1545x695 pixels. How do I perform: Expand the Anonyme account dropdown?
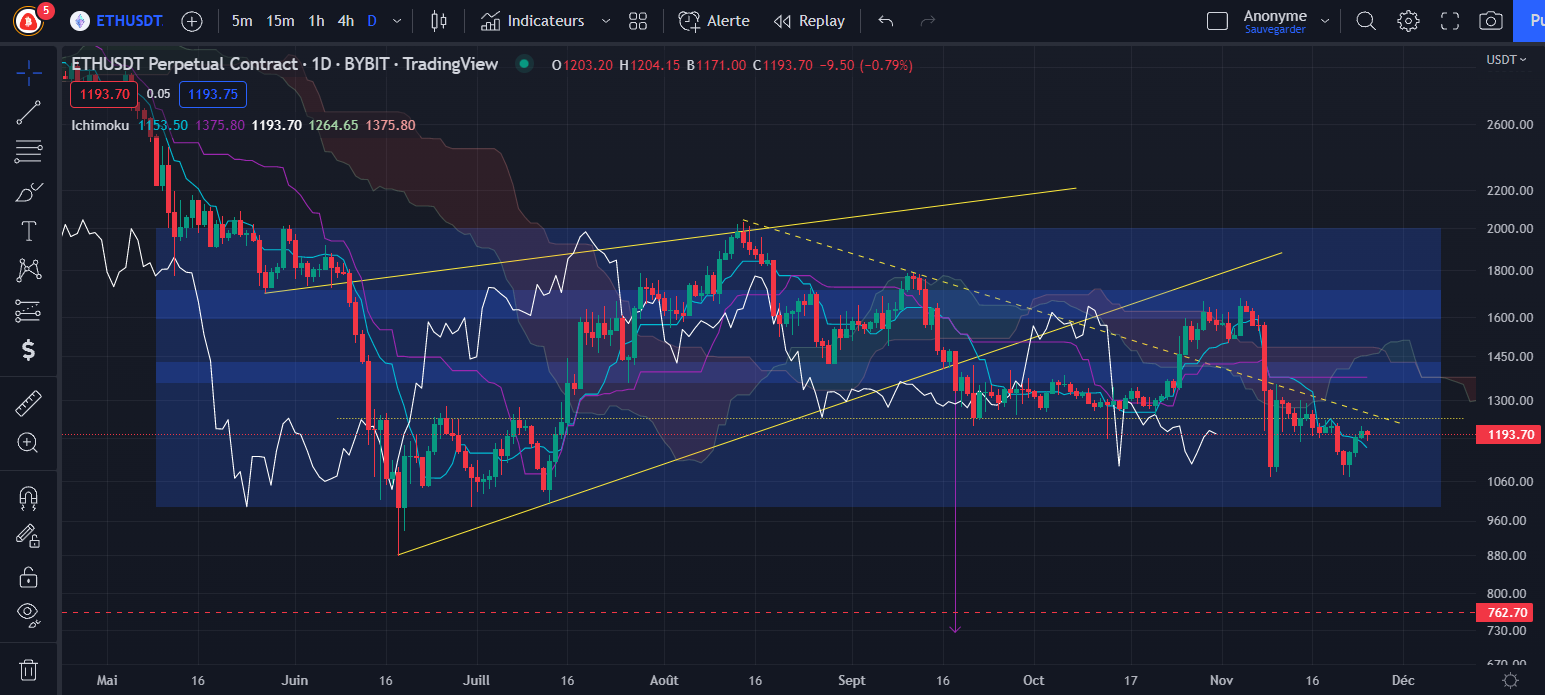[x=1327, y=20]
